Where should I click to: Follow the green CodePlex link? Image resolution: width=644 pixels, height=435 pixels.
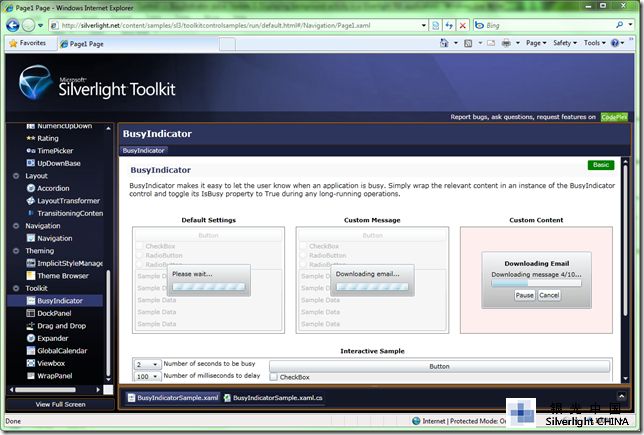tap(614, 117)
